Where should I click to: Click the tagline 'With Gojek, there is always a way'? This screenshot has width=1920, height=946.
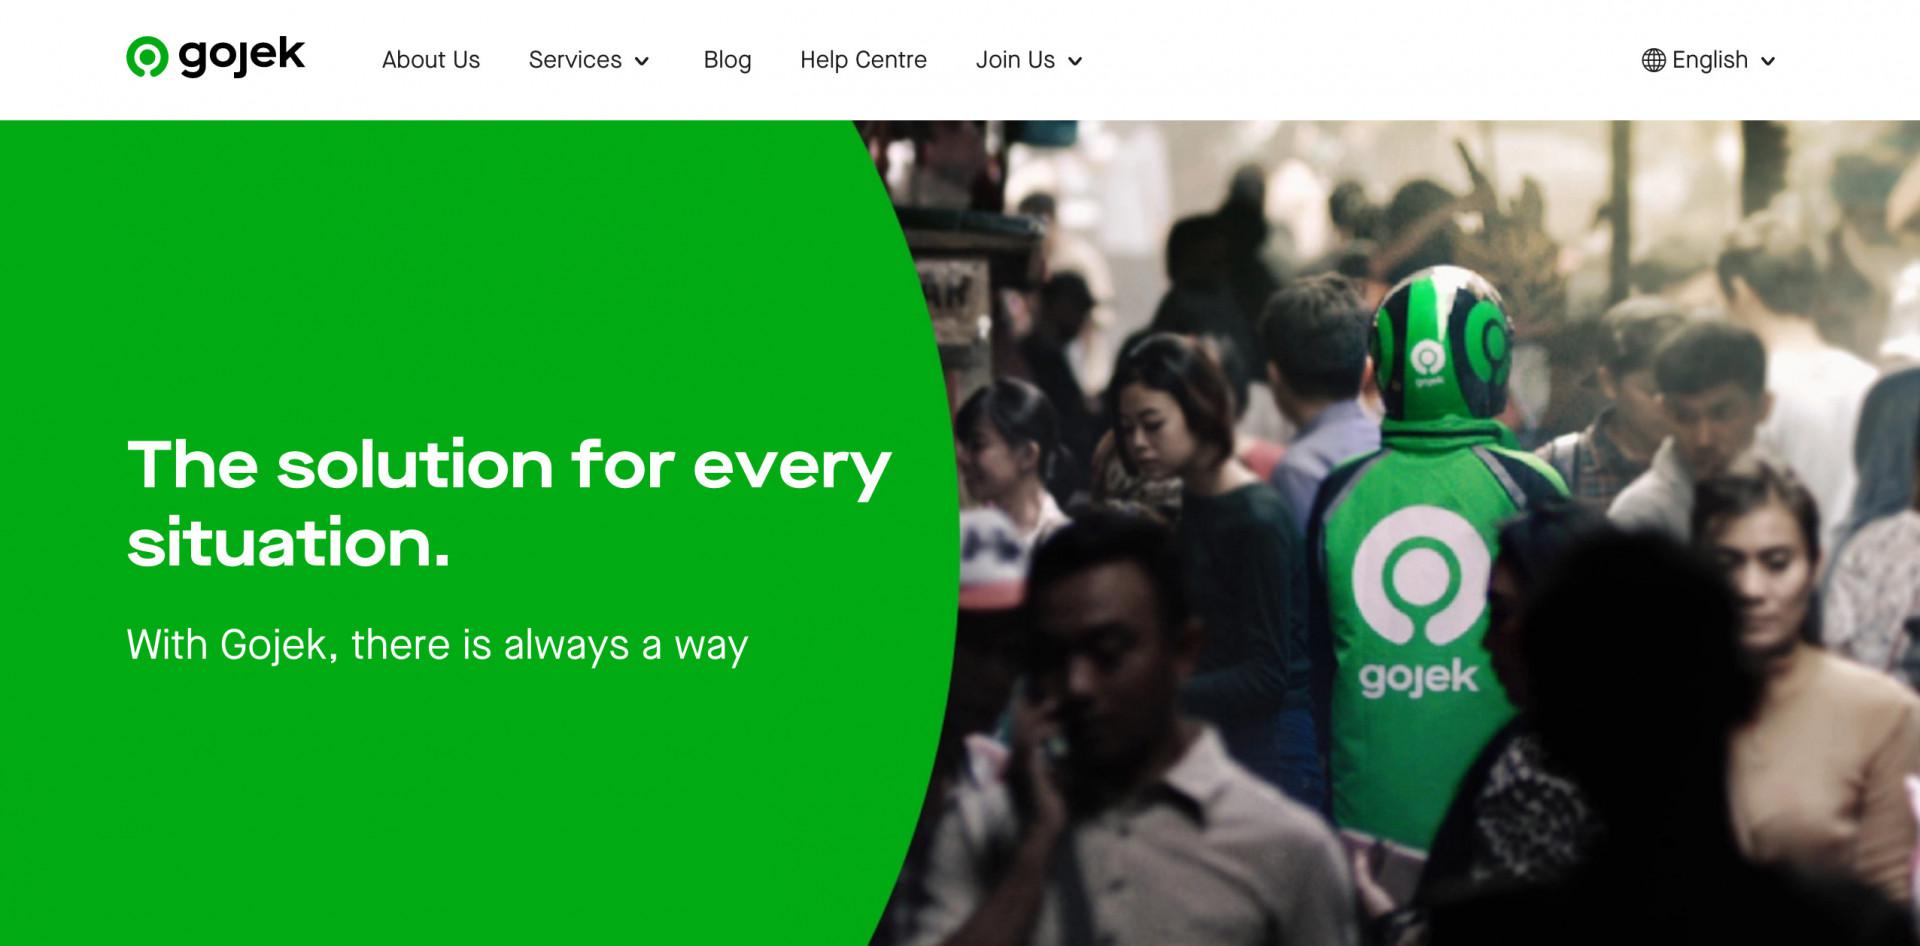point(437,645)
